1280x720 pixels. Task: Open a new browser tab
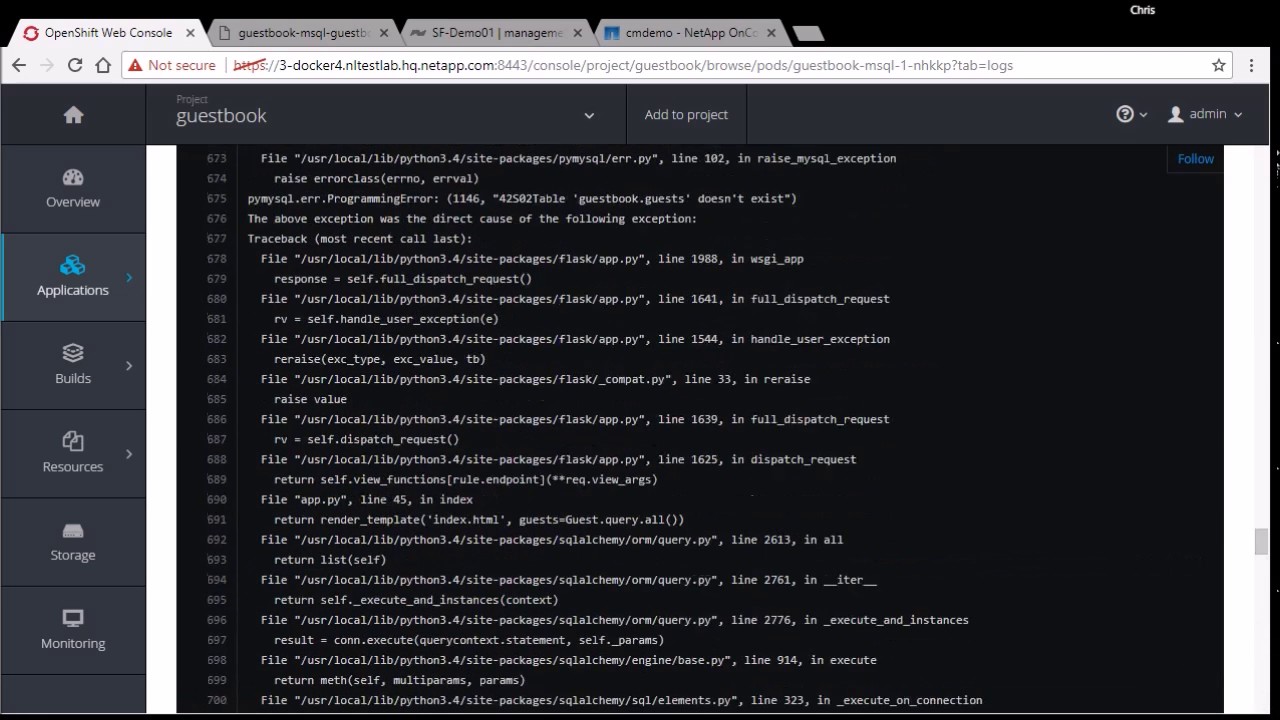[x=808, y=33]
